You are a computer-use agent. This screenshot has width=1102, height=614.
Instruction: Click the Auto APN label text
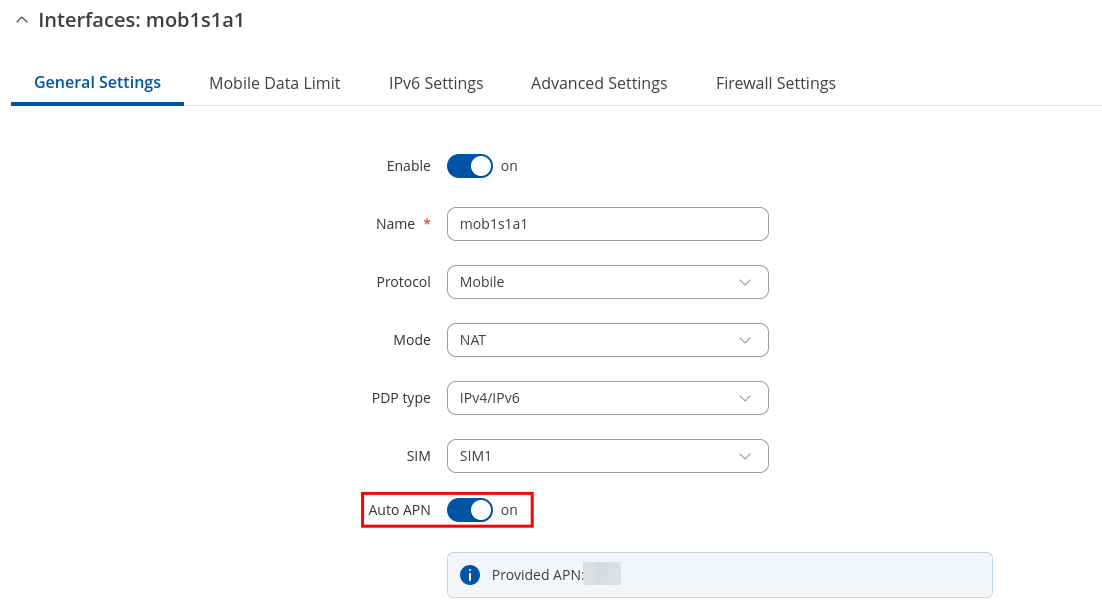click(399, 510)
